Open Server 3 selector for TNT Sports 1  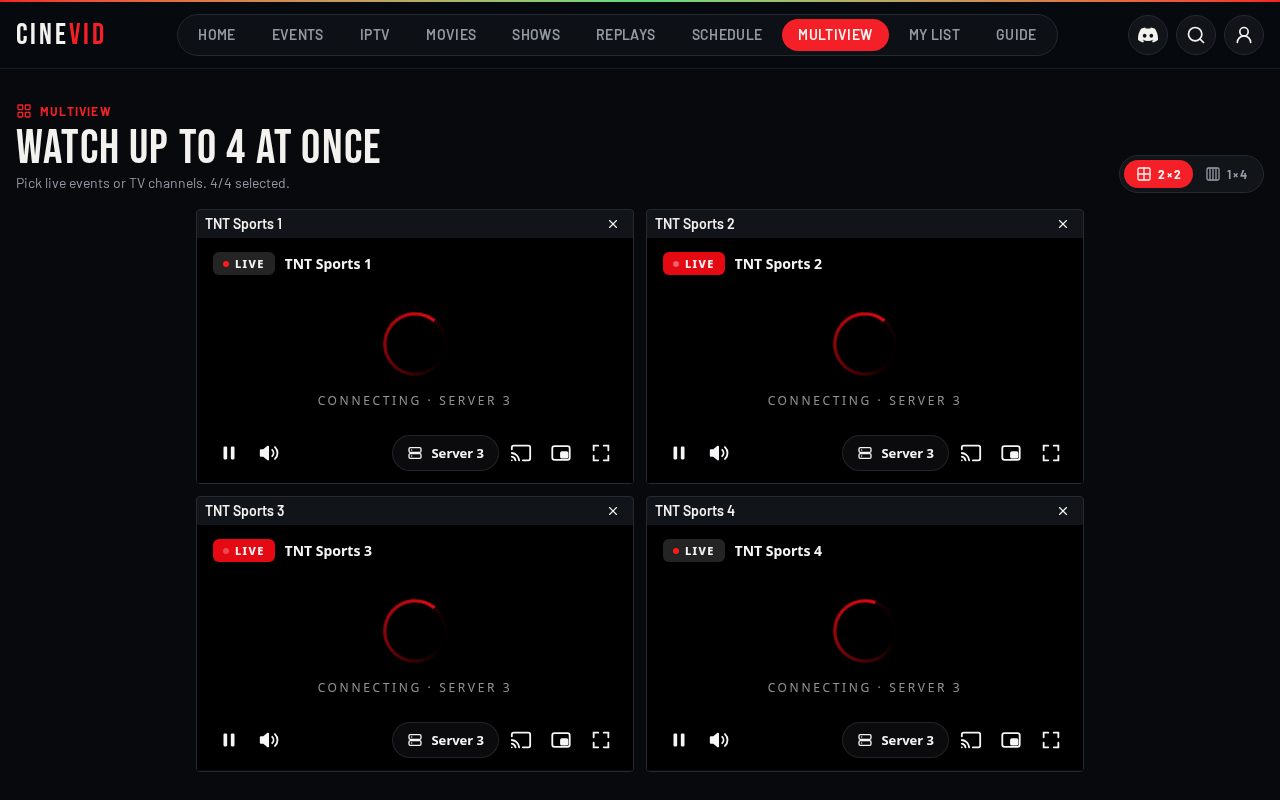click(445, 453)
